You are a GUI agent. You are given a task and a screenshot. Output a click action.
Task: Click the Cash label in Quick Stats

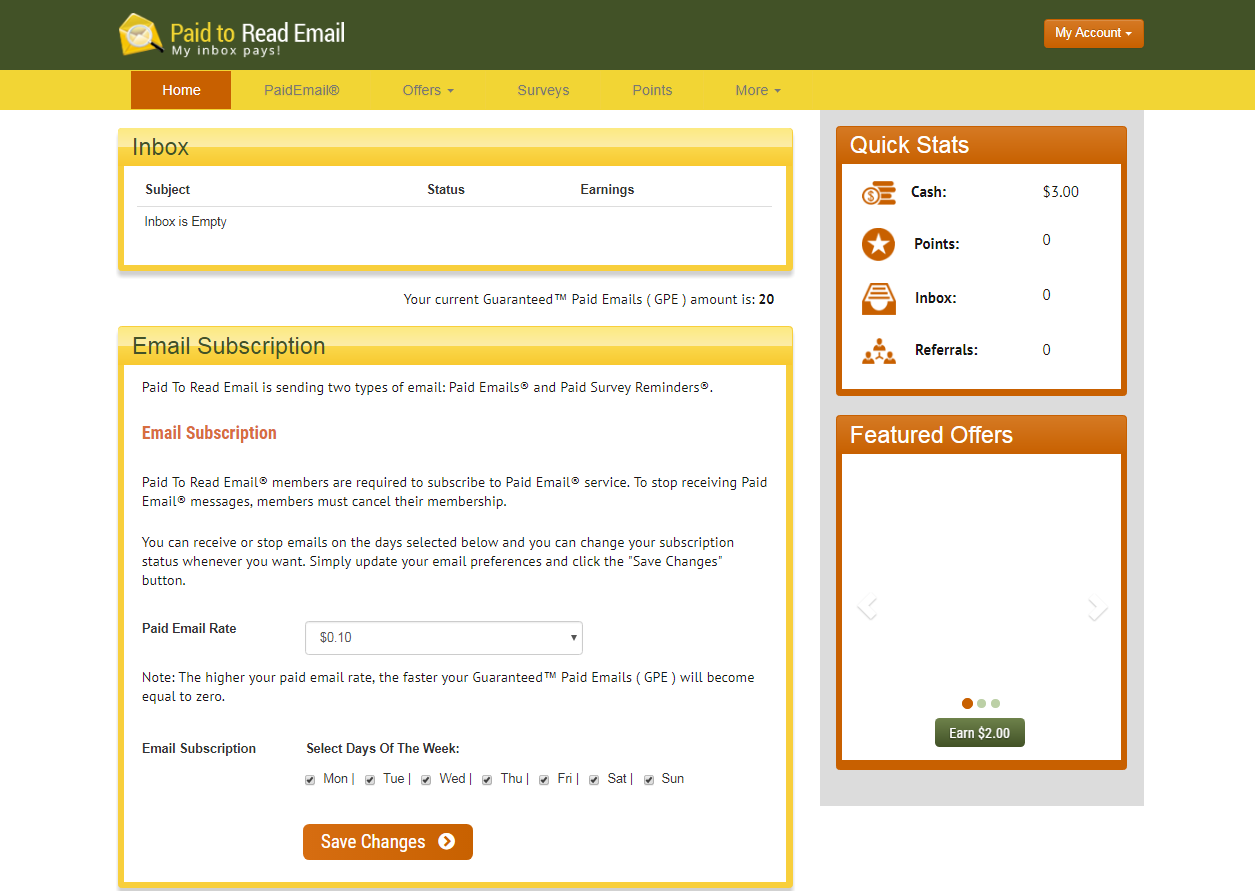928,192
